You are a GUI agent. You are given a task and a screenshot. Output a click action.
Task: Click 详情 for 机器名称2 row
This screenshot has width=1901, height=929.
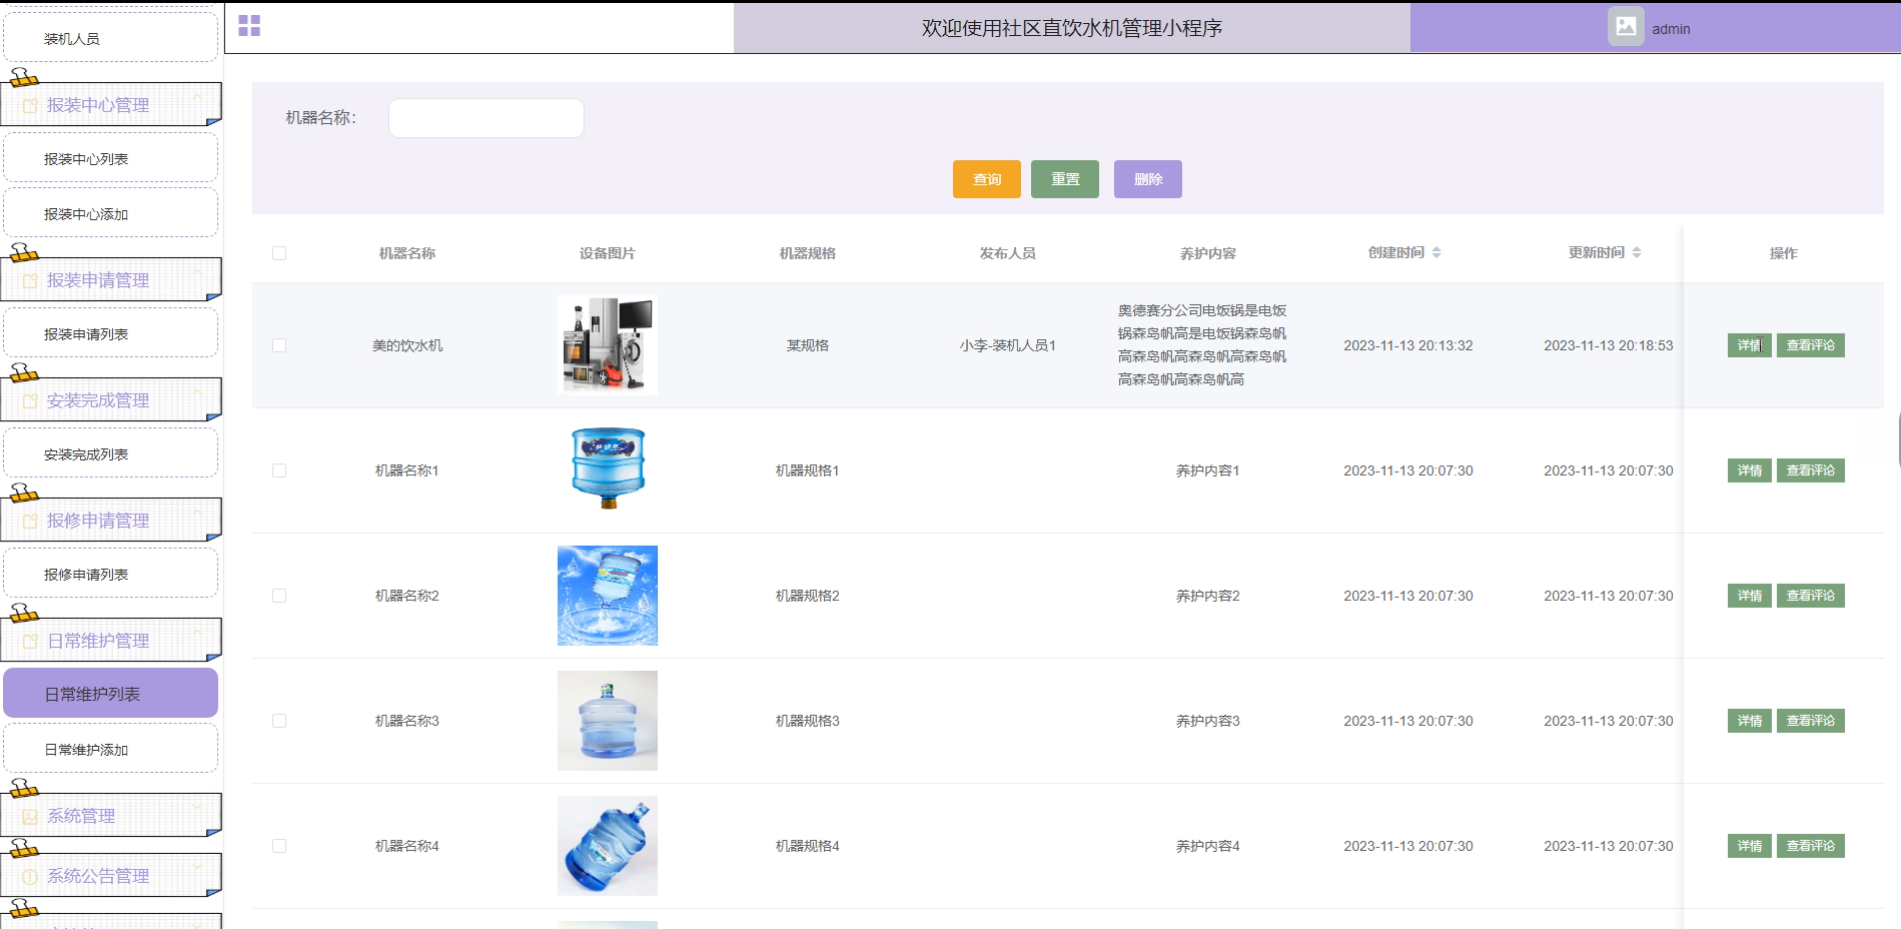click(1749, 596)
